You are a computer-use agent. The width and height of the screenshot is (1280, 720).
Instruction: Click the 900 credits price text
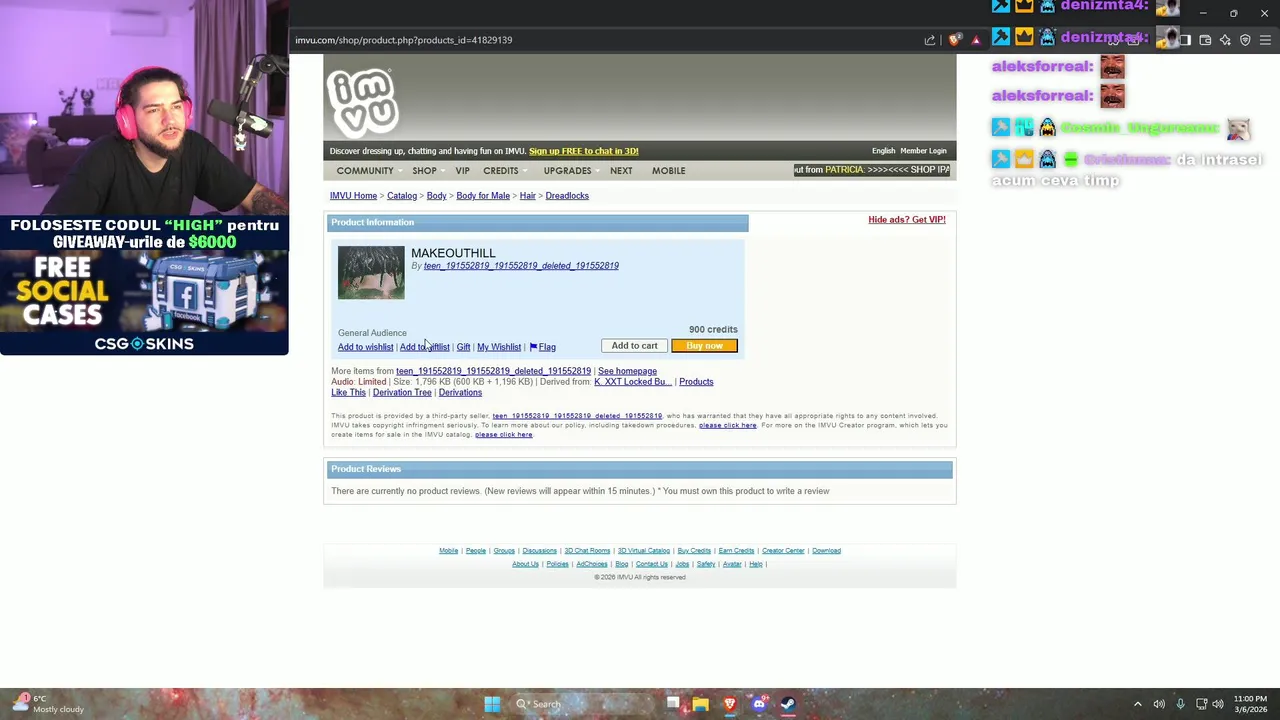coord(713,329)
